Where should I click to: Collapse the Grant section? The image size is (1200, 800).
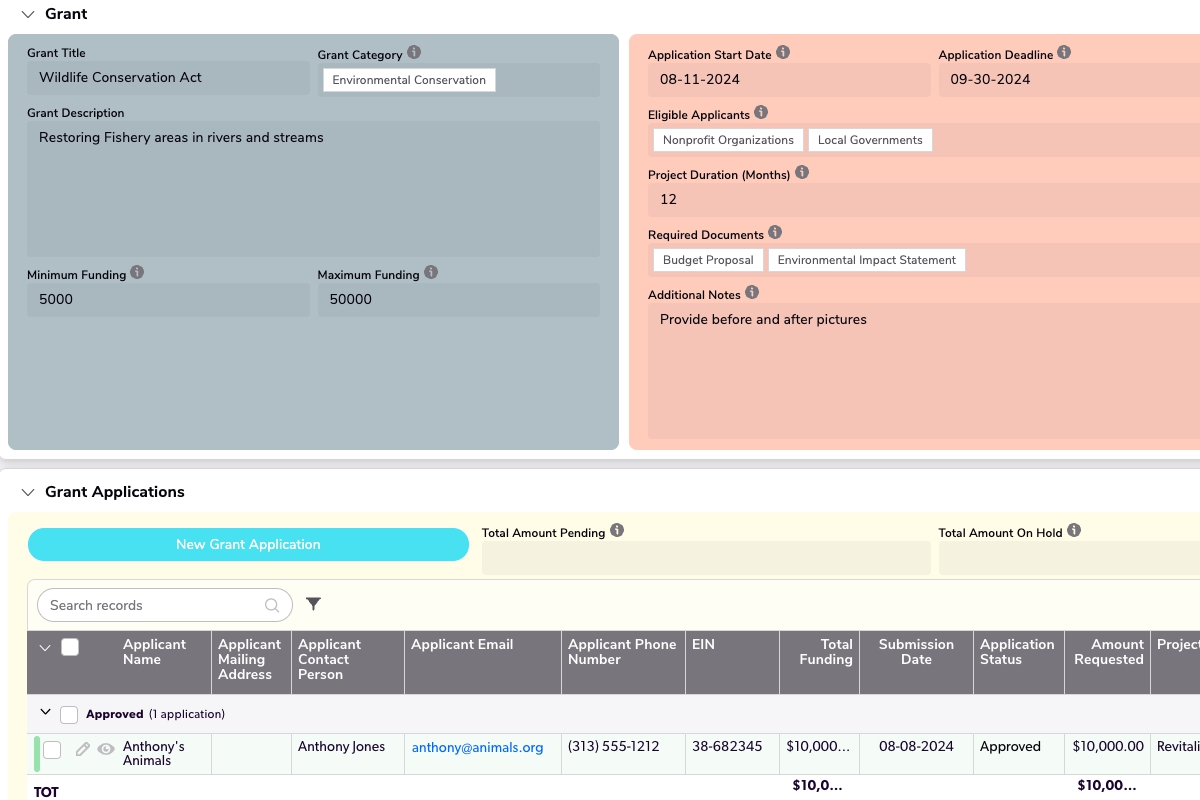(27, 14)
